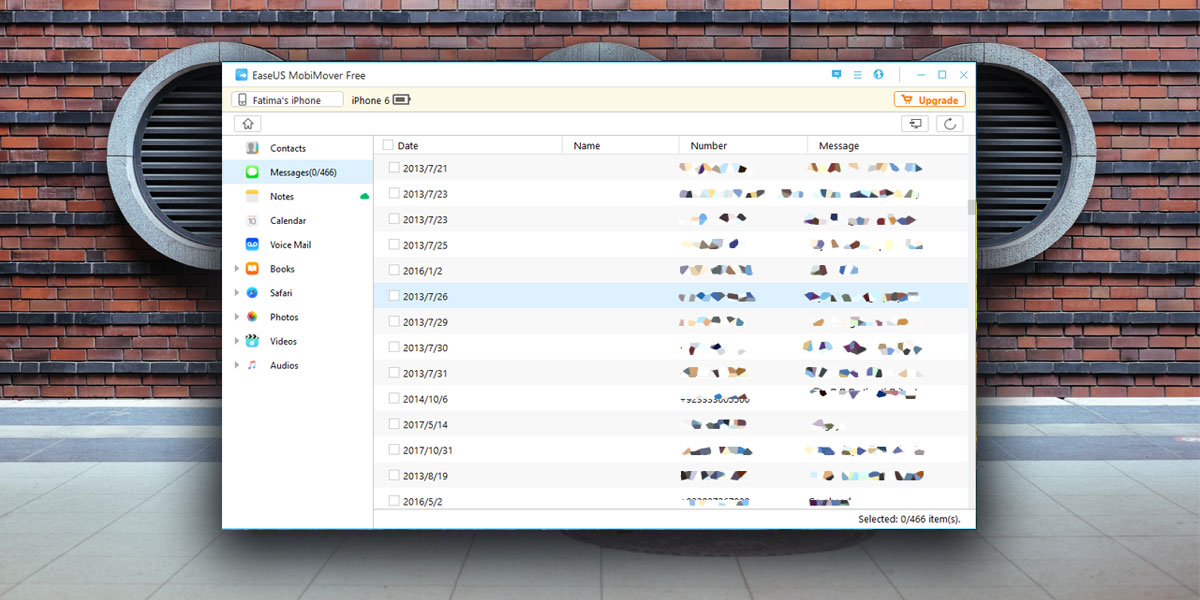Click the 'iPhone 6' device model label
This screenshot has height=600, width=1200.
371,100
